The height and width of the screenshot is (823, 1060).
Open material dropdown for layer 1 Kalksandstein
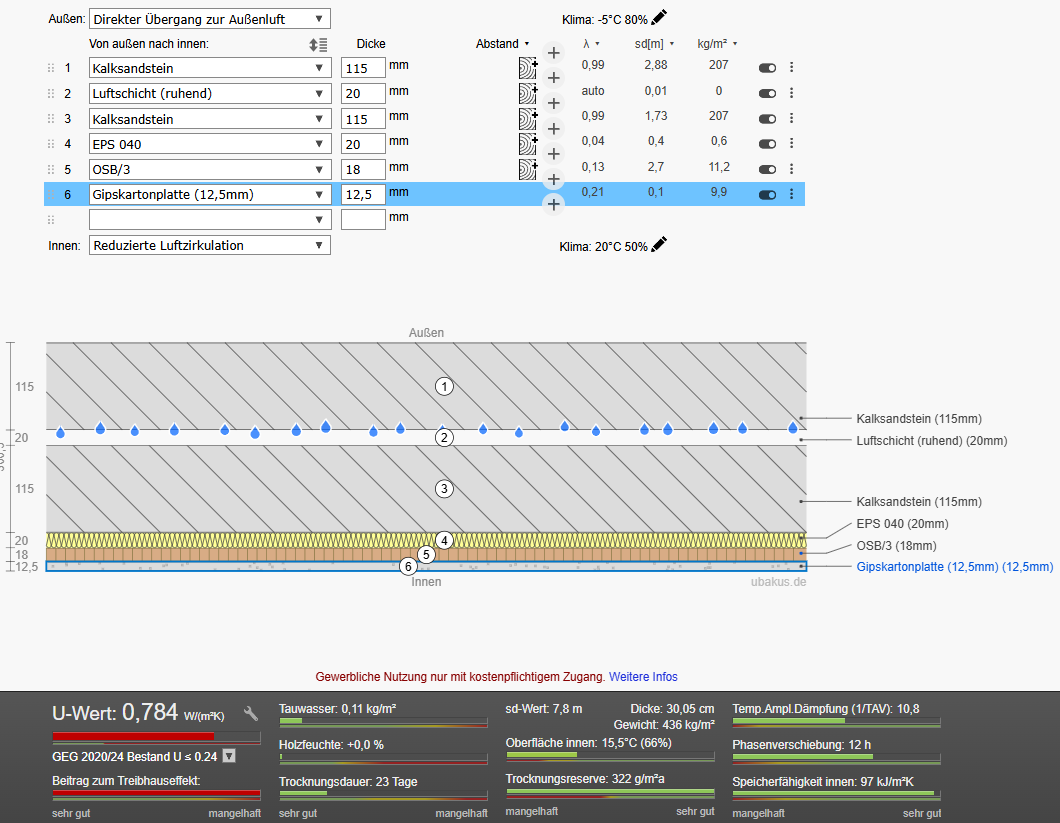(210, 68)
